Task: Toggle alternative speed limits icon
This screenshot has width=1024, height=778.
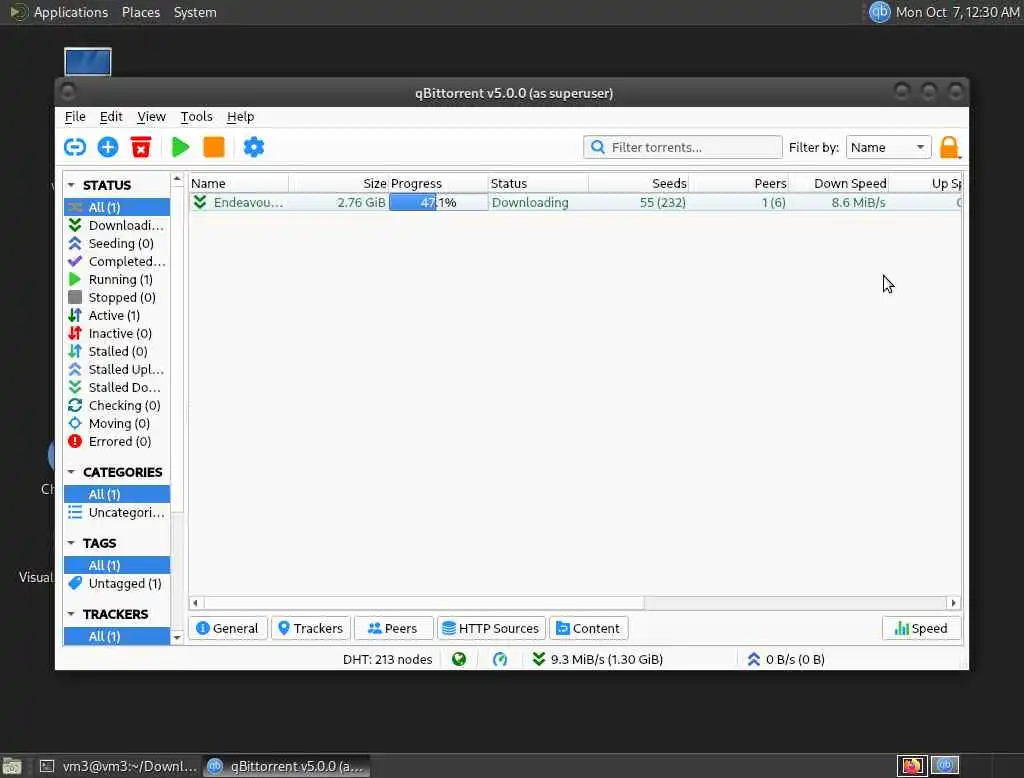Action: click(500, 659)
